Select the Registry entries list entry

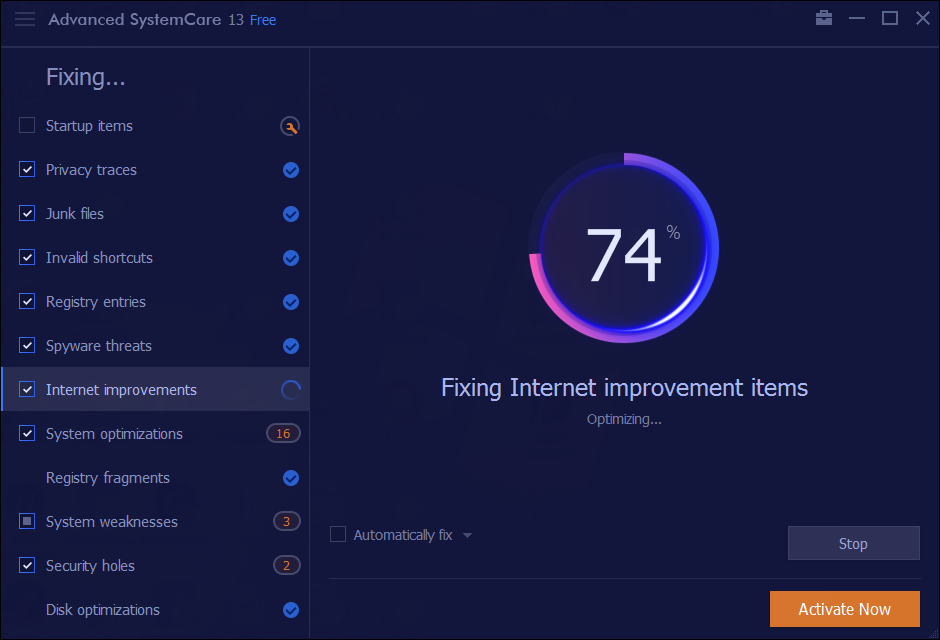pos(155,302)
